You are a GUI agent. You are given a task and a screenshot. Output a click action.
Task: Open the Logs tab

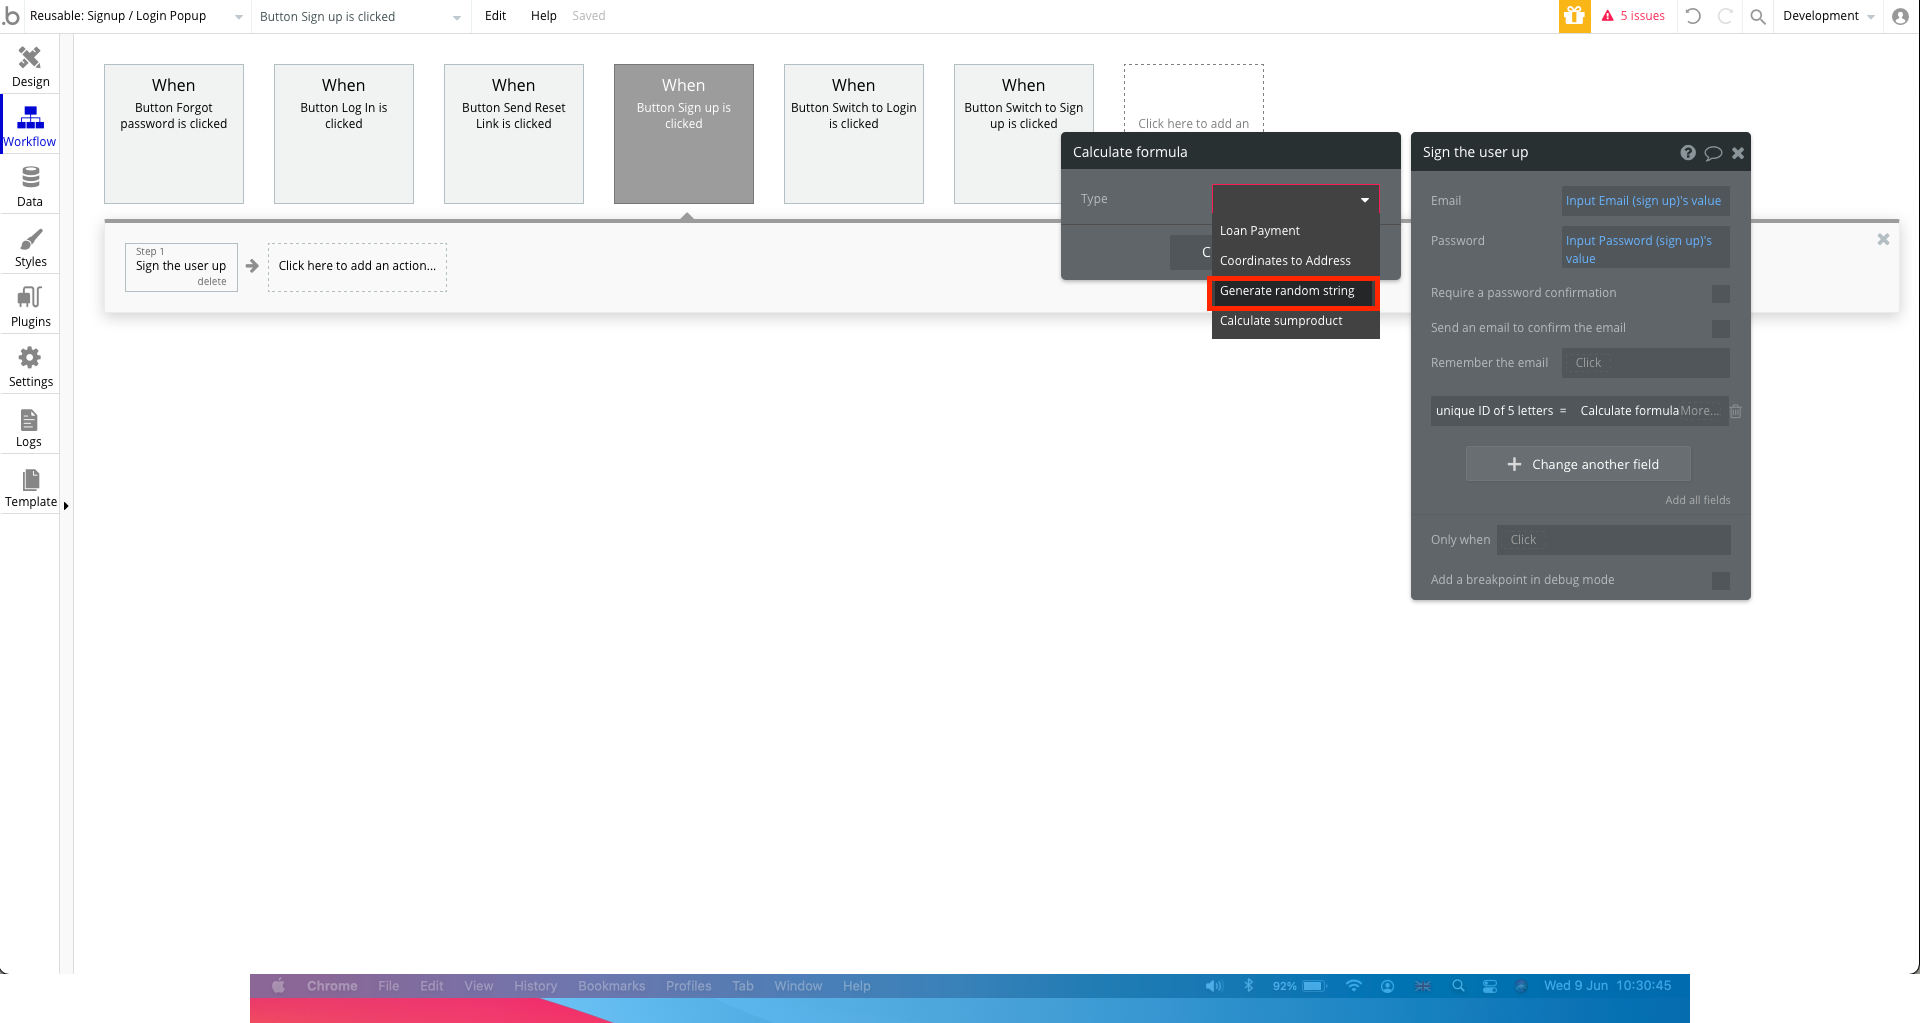[x=30, y=427]
